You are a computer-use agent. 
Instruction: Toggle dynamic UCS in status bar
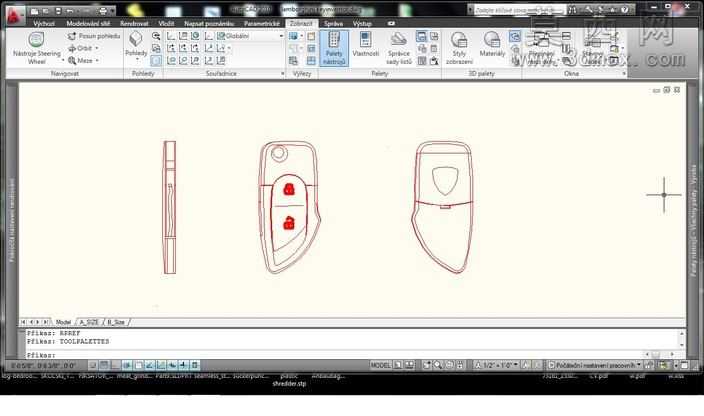[161, 365]
